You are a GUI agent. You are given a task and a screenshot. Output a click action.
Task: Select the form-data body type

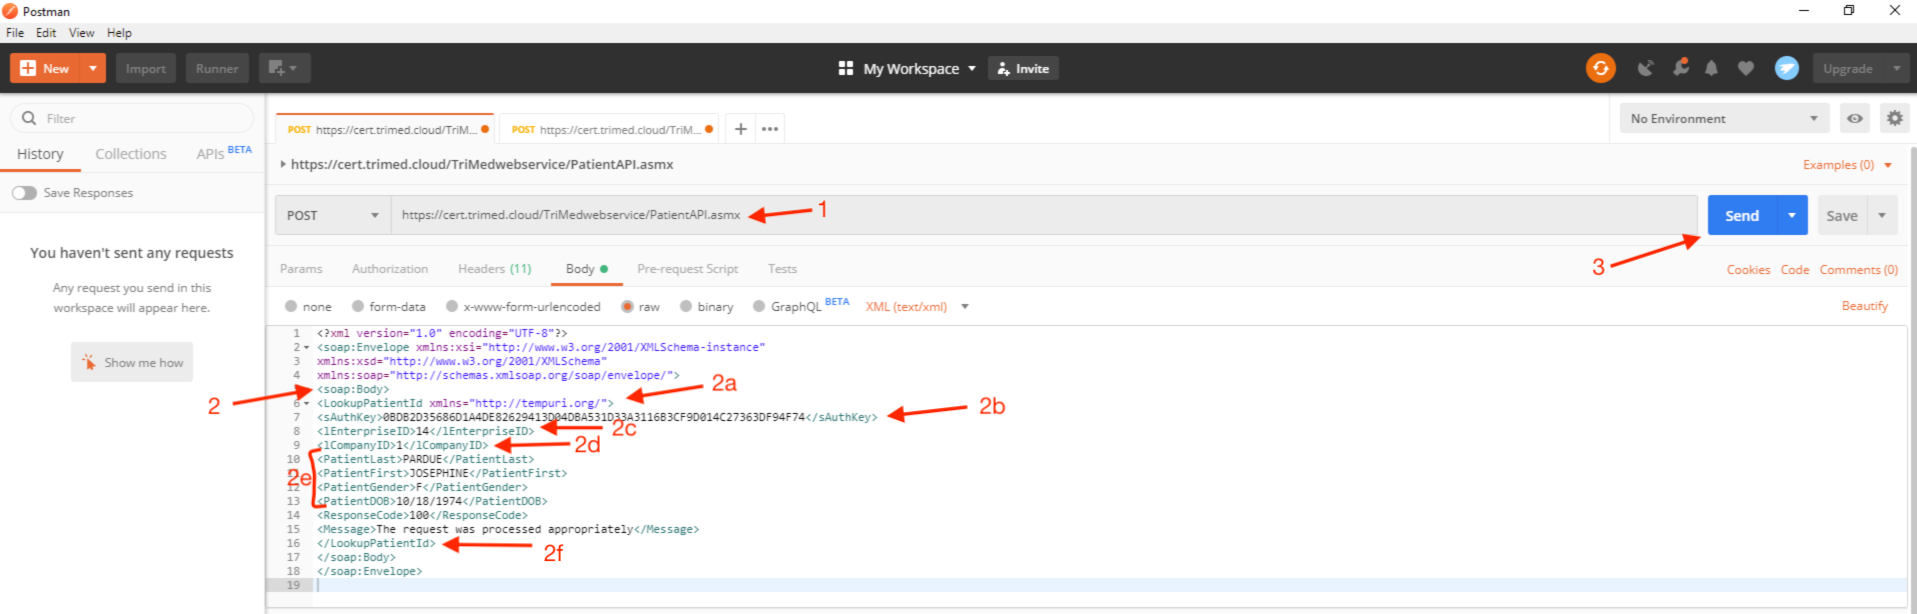click(x=388, y=307)
